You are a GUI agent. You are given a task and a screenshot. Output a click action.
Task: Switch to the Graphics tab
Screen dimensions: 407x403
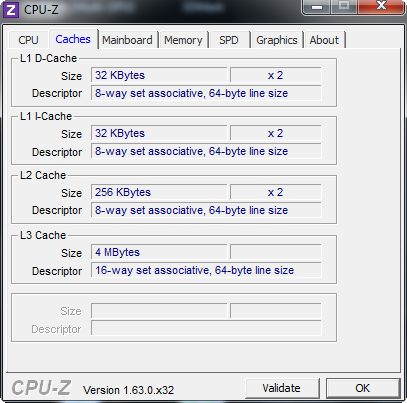tap(277, 40)
